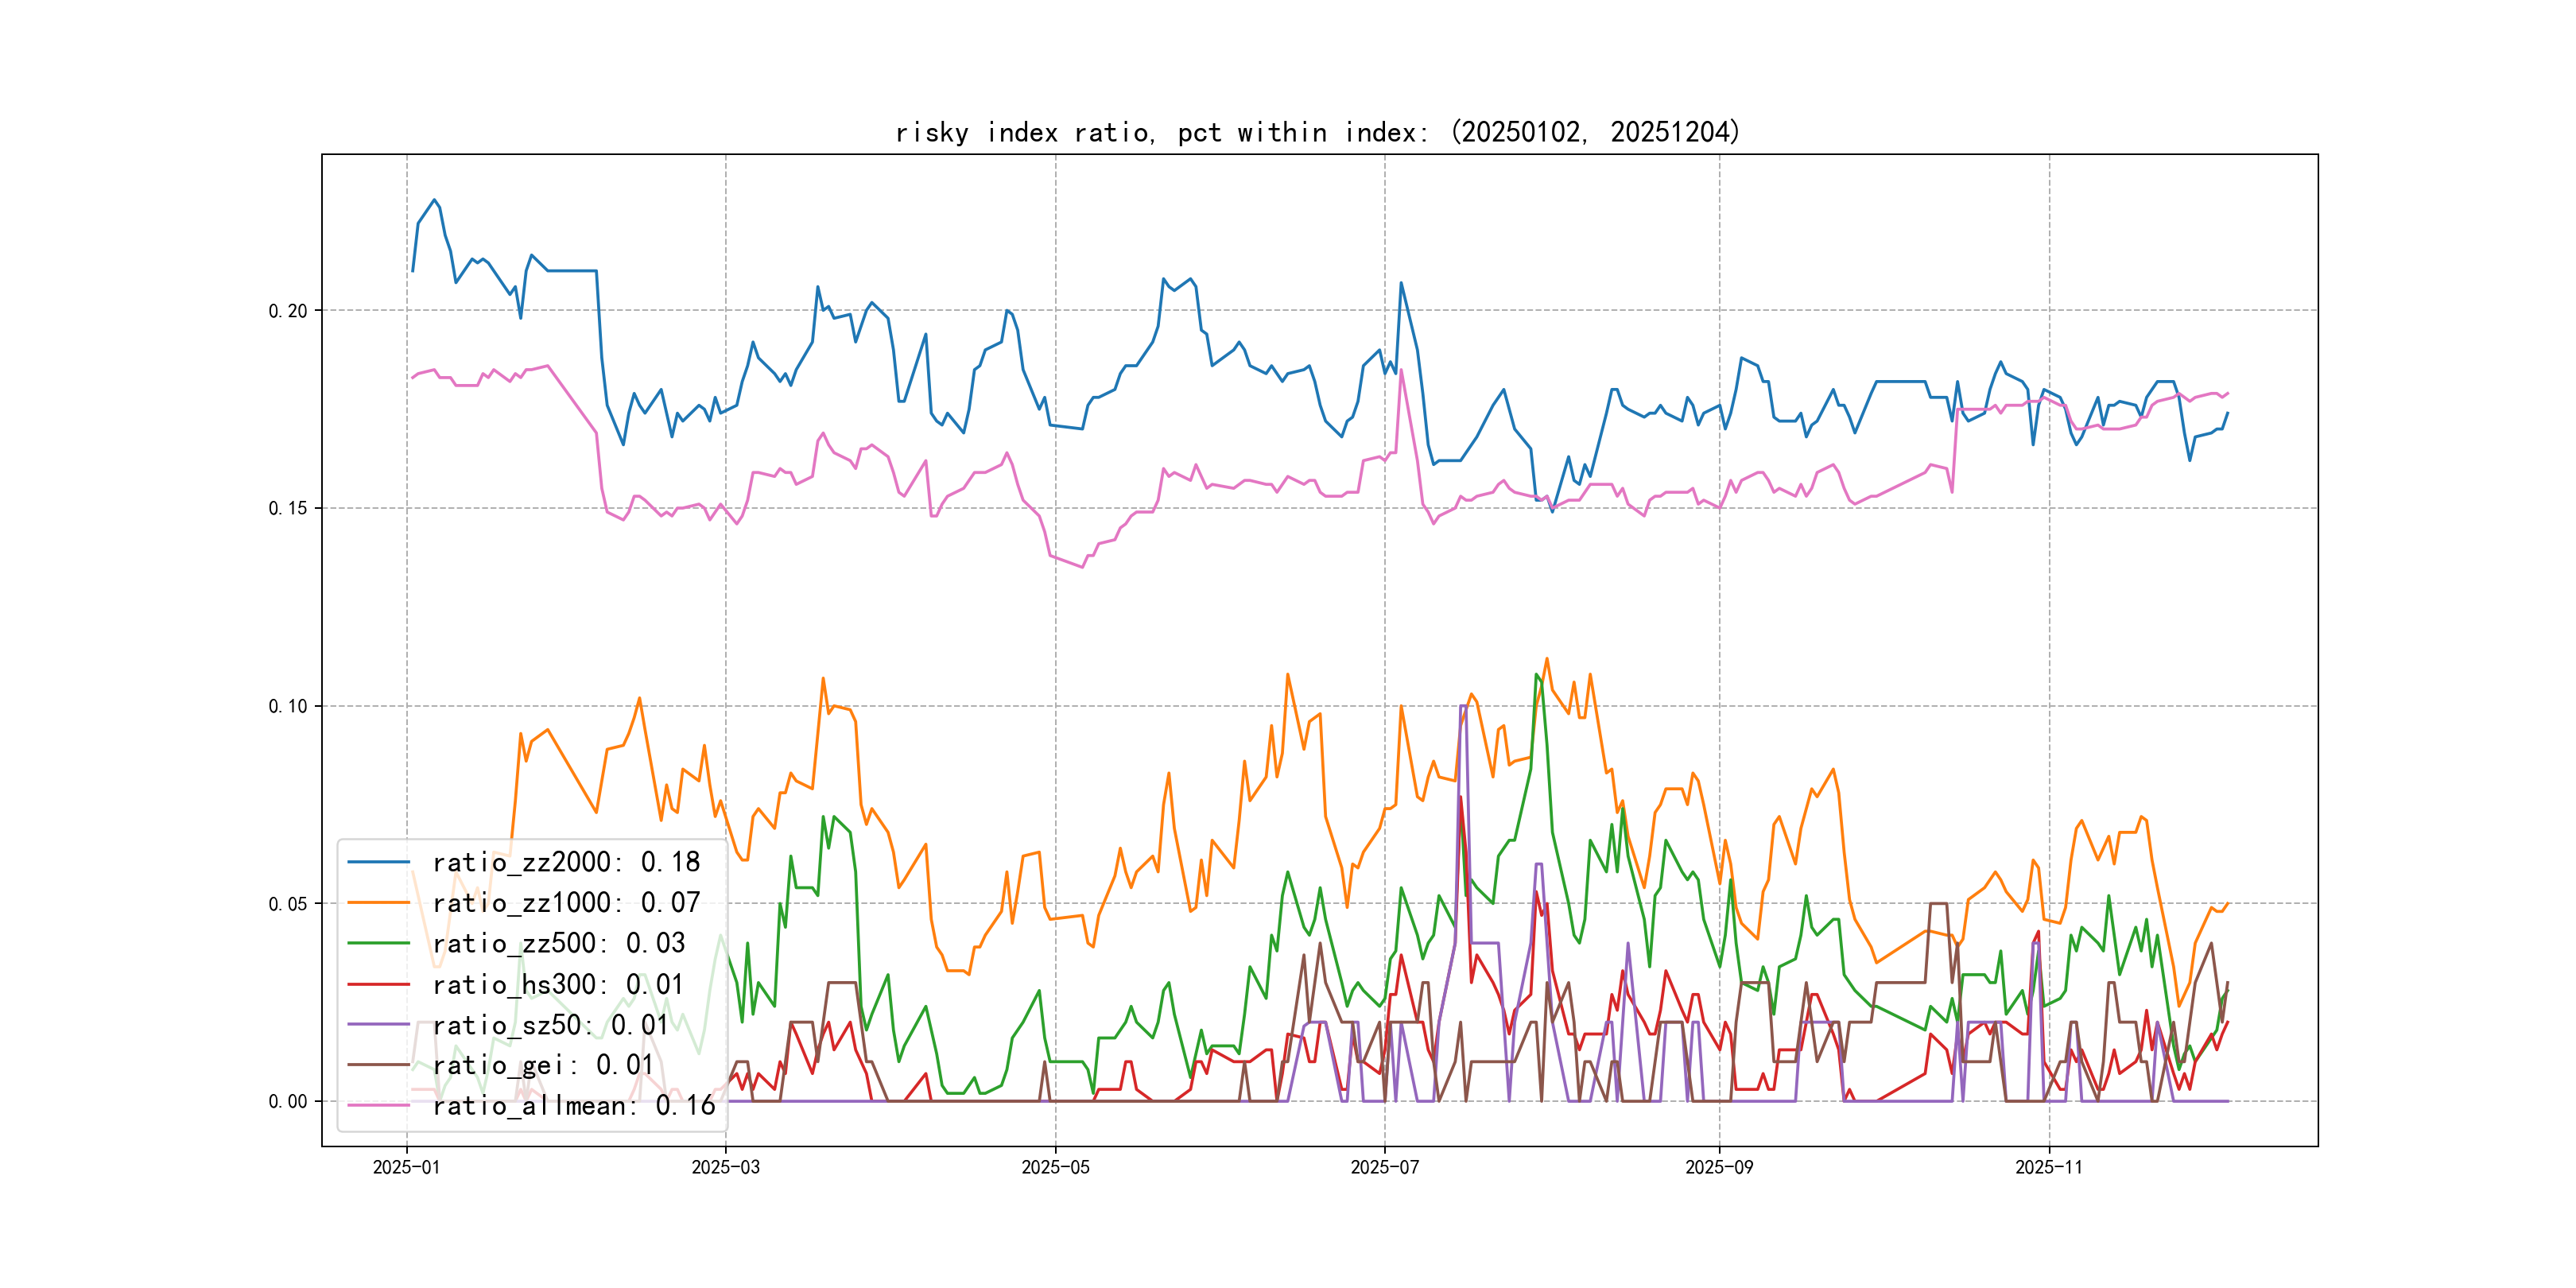Click the ratio_hs300 legend label
The image size is (2576, 1288).
558,984
